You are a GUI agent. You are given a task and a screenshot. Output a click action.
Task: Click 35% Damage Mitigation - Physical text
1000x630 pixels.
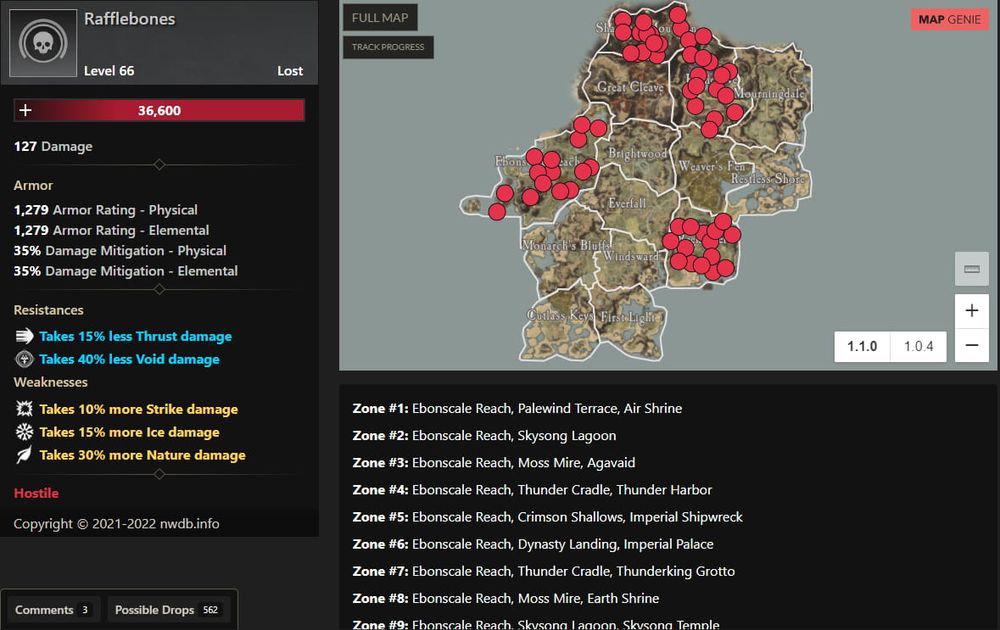point(120,251)
